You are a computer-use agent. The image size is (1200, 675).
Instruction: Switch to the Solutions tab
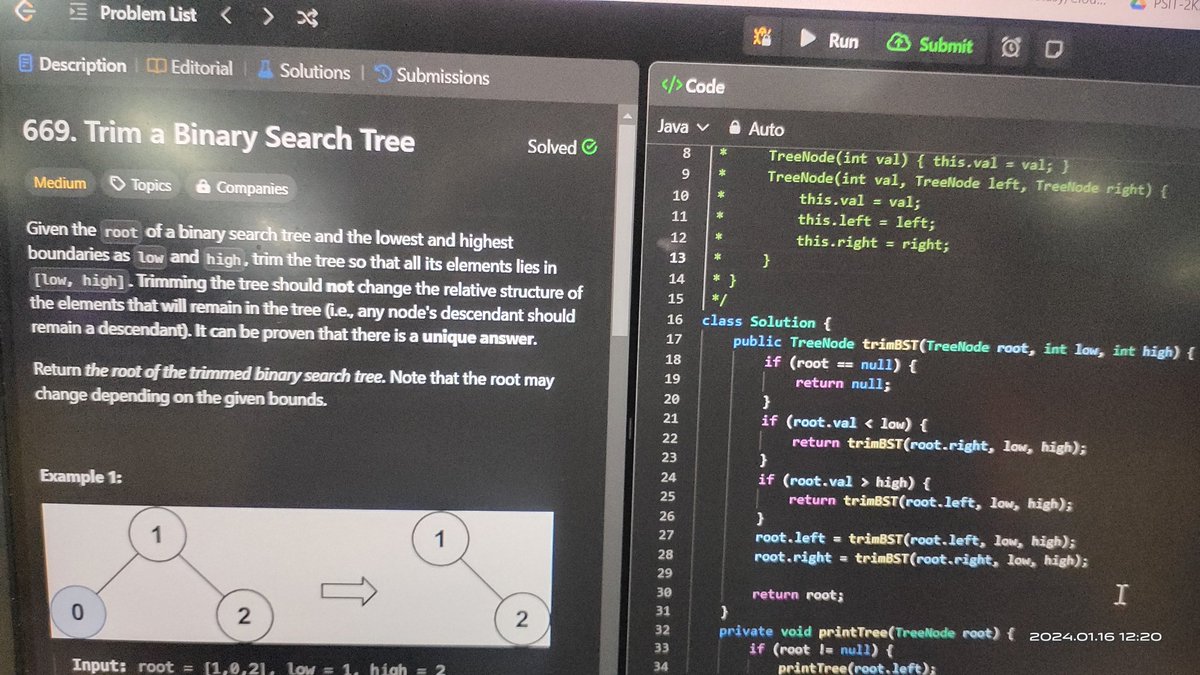[304, 71]
